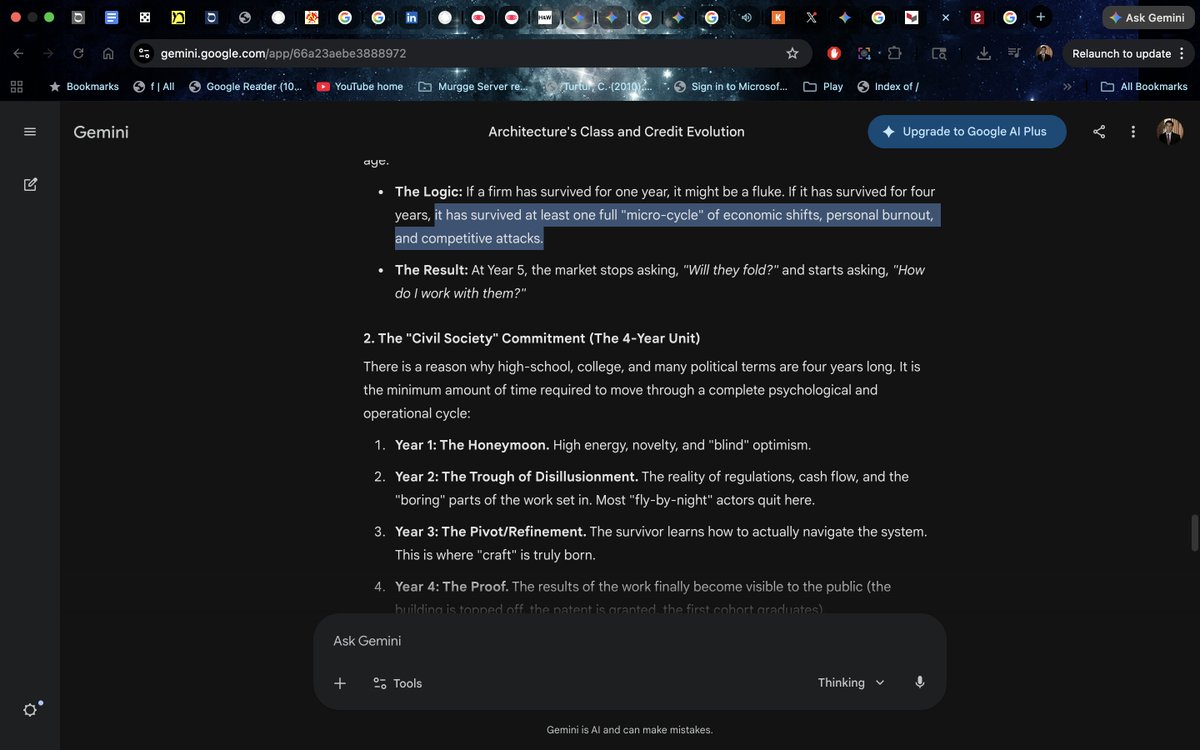View site information icon in the address bar
The width and height of the screenshot is (1200, 750).
[144, 53]
